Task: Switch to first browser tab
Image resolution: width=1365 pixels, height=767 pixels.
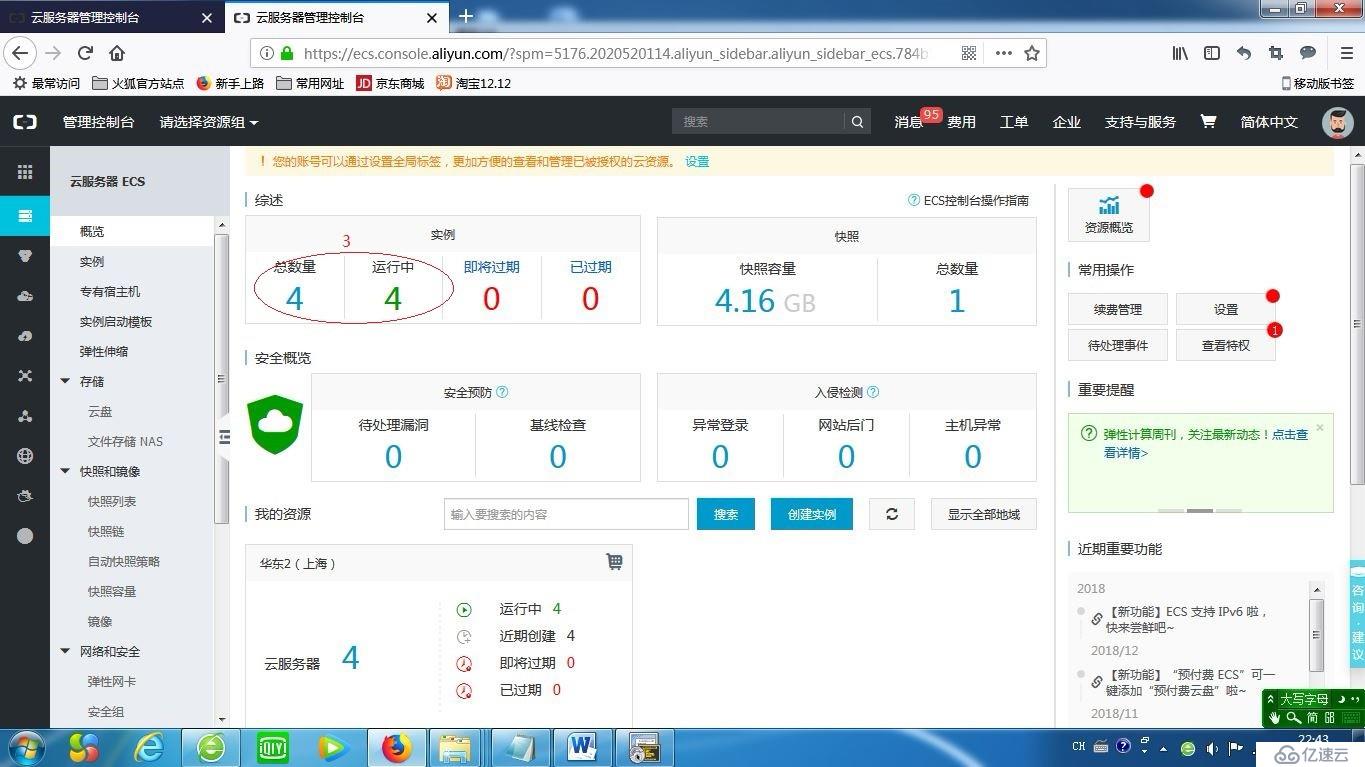Action: (x=110, y=18)
